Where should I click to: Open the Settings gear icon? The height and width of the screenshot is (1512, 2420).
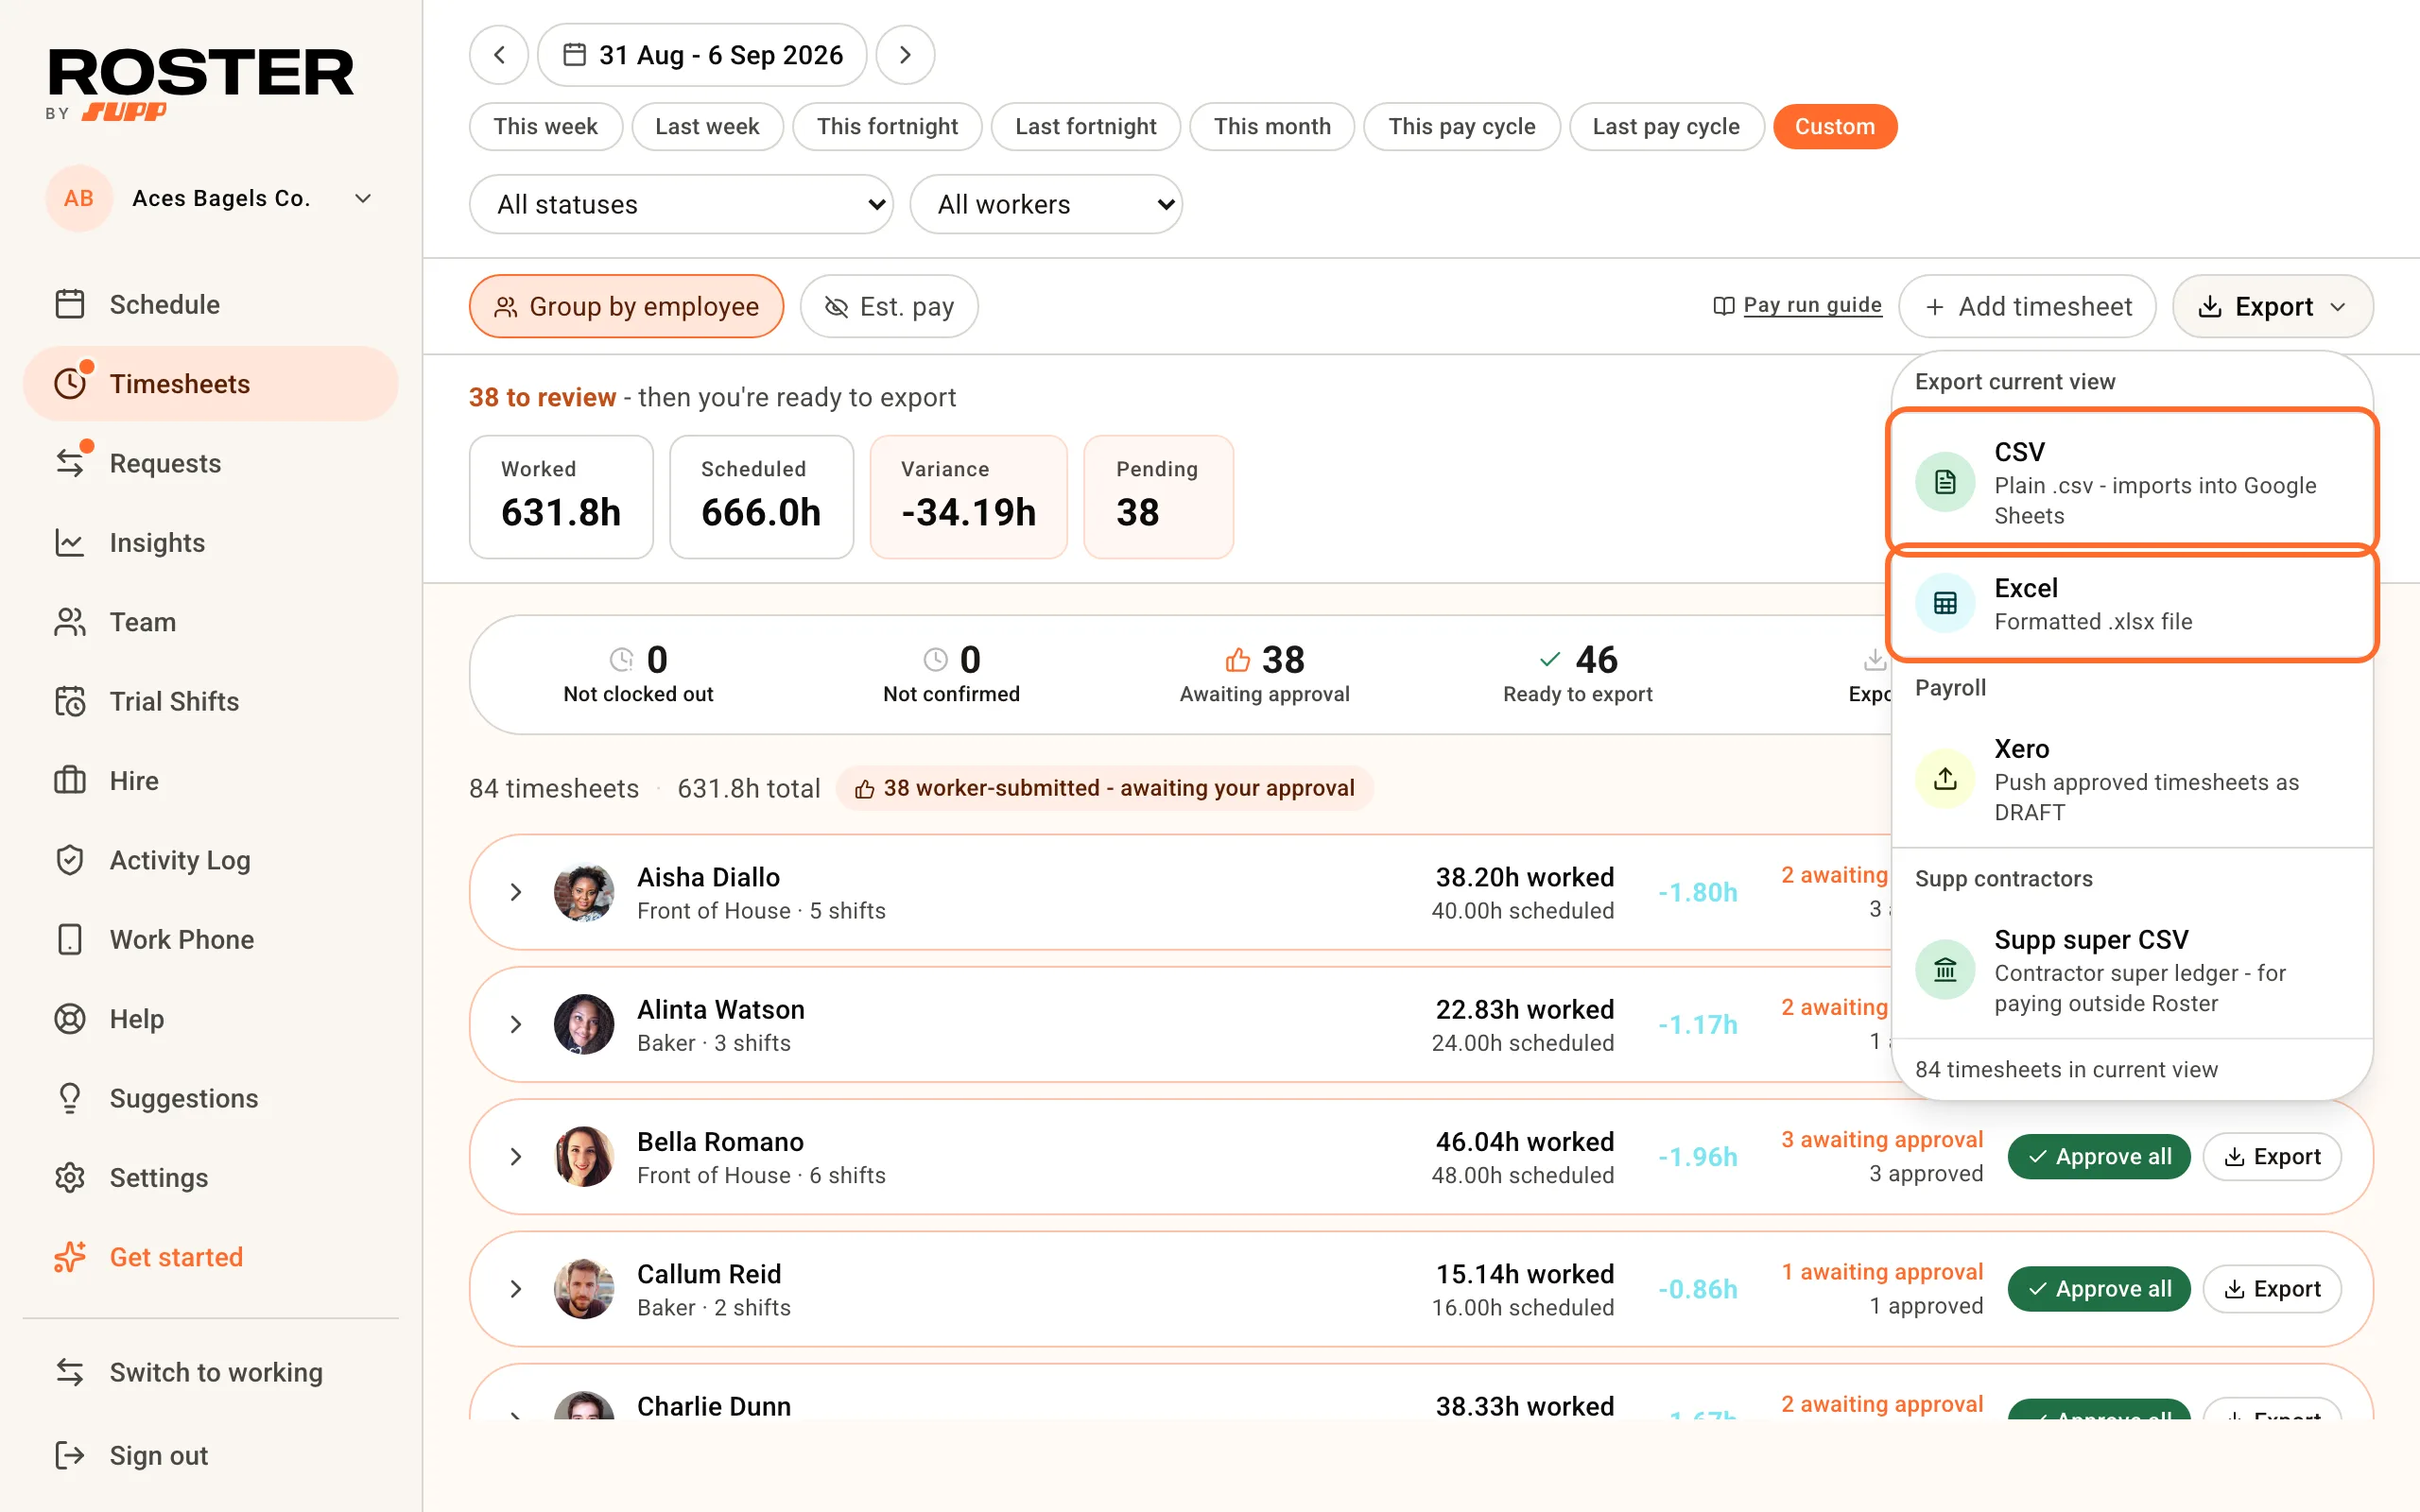point(70,1177)
